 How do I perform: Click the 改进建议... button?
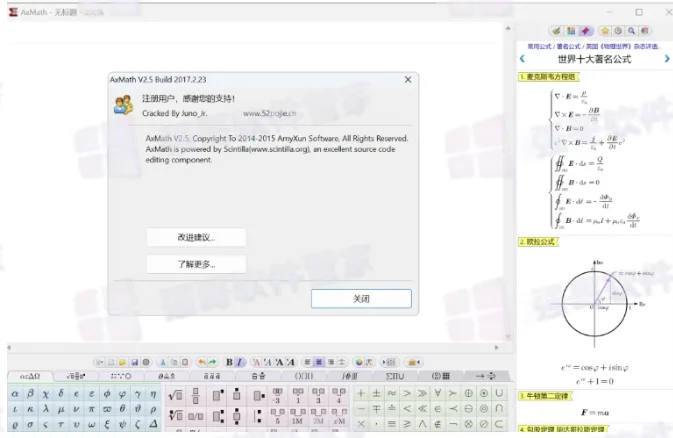tap(196, 237)
